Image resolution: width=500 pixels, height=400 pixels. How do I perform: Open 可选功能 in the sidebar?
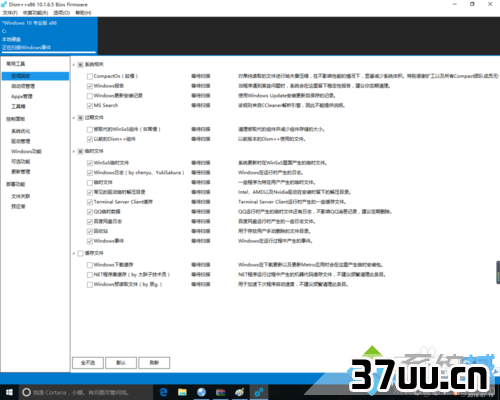coord(21,161)
